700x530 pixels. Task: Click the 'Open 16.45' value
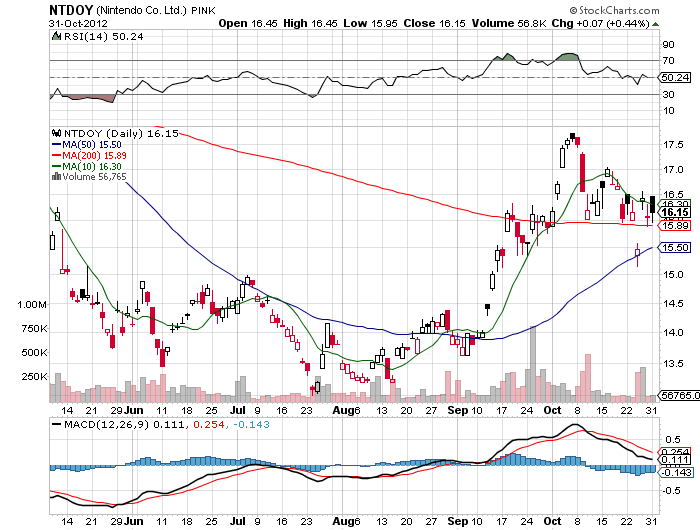click(248, 24)
